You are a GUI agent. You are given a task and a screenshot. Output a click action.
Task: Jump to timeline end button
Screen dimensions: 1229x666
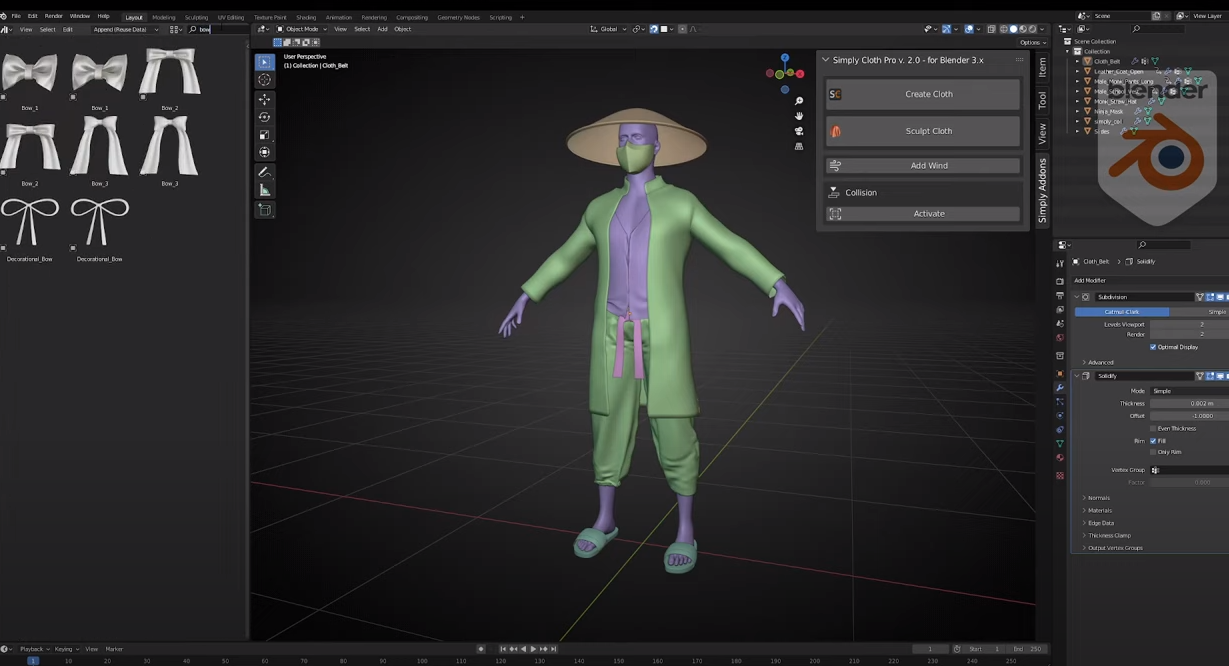[x=554, y=649]
